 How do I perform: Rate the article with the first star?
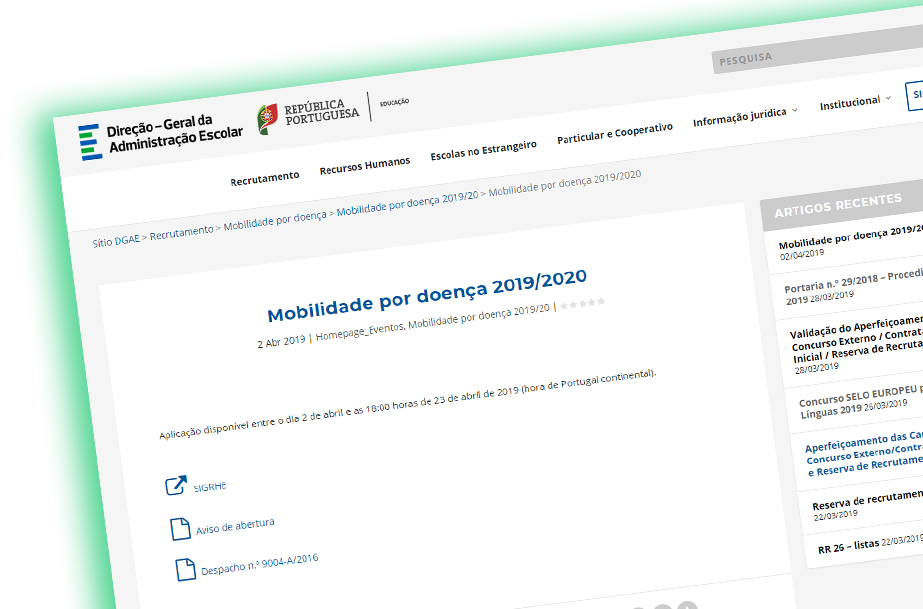(565, 305)
